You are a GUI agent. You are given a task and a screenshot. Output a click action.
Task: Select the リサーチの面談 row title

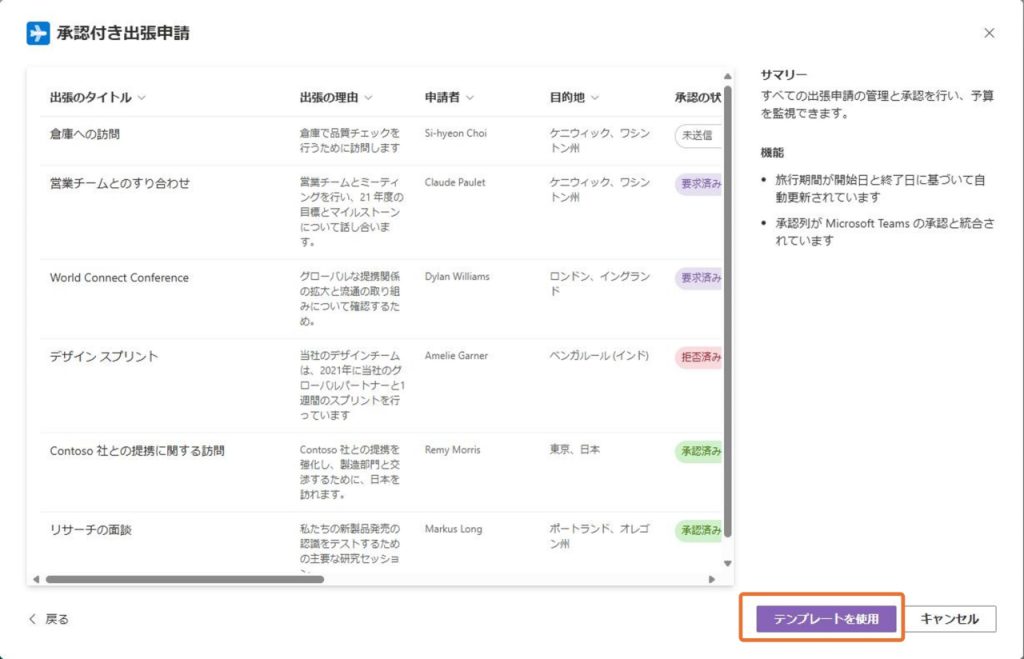click(x=91, y=530)
